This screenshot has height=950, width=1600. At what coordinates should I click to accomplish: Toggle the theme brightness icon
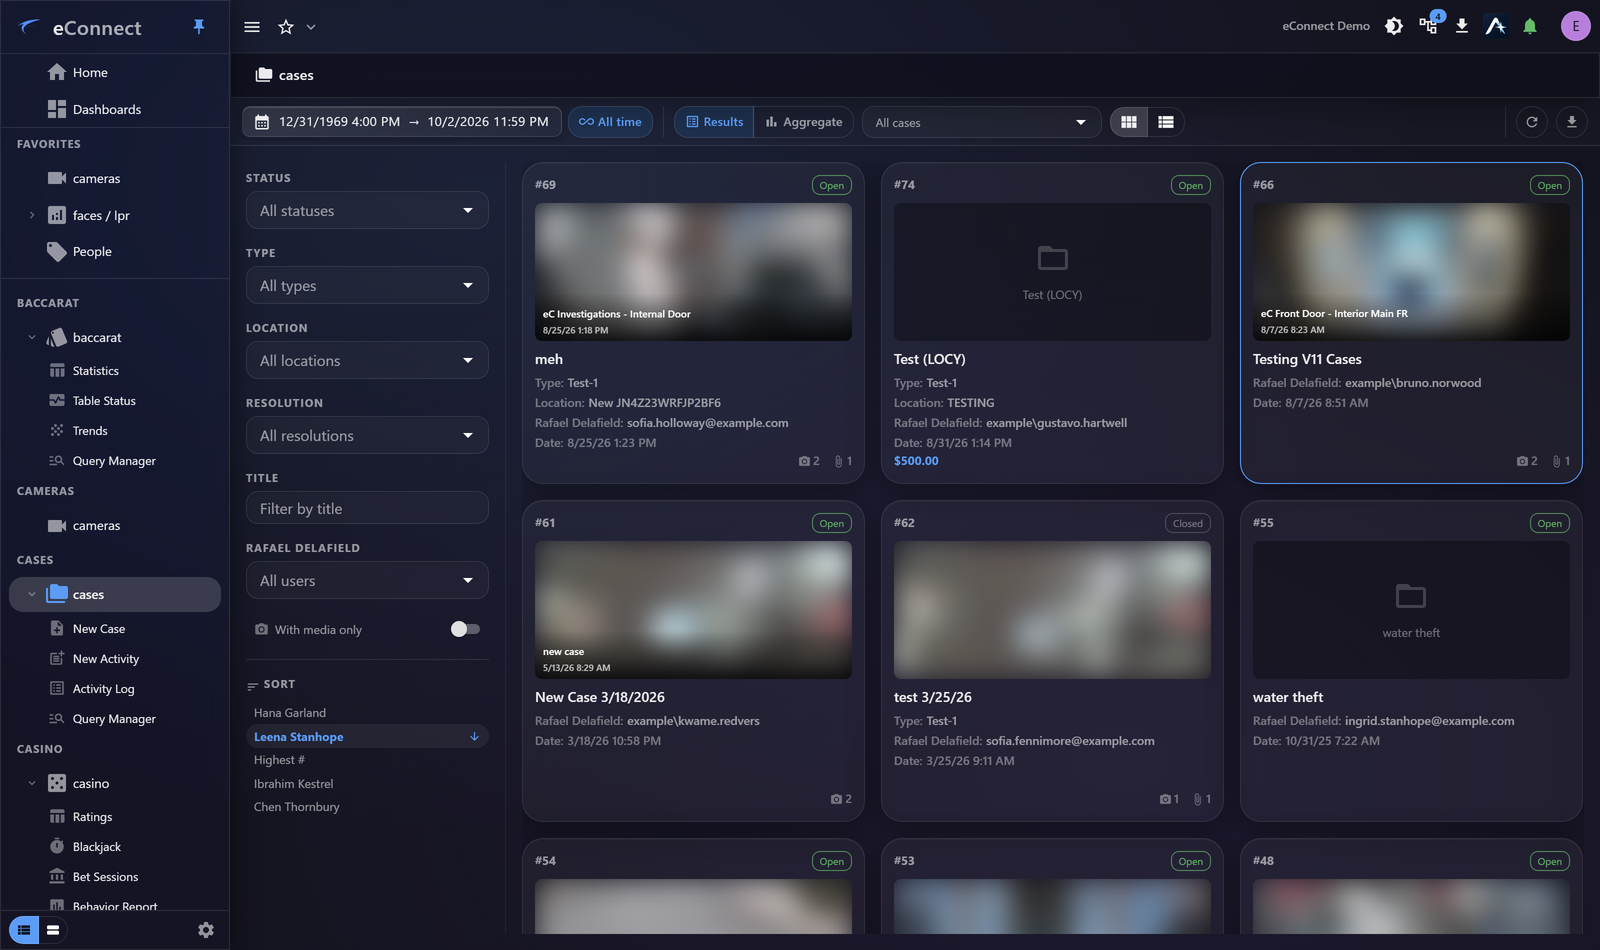pos(1394,26)
